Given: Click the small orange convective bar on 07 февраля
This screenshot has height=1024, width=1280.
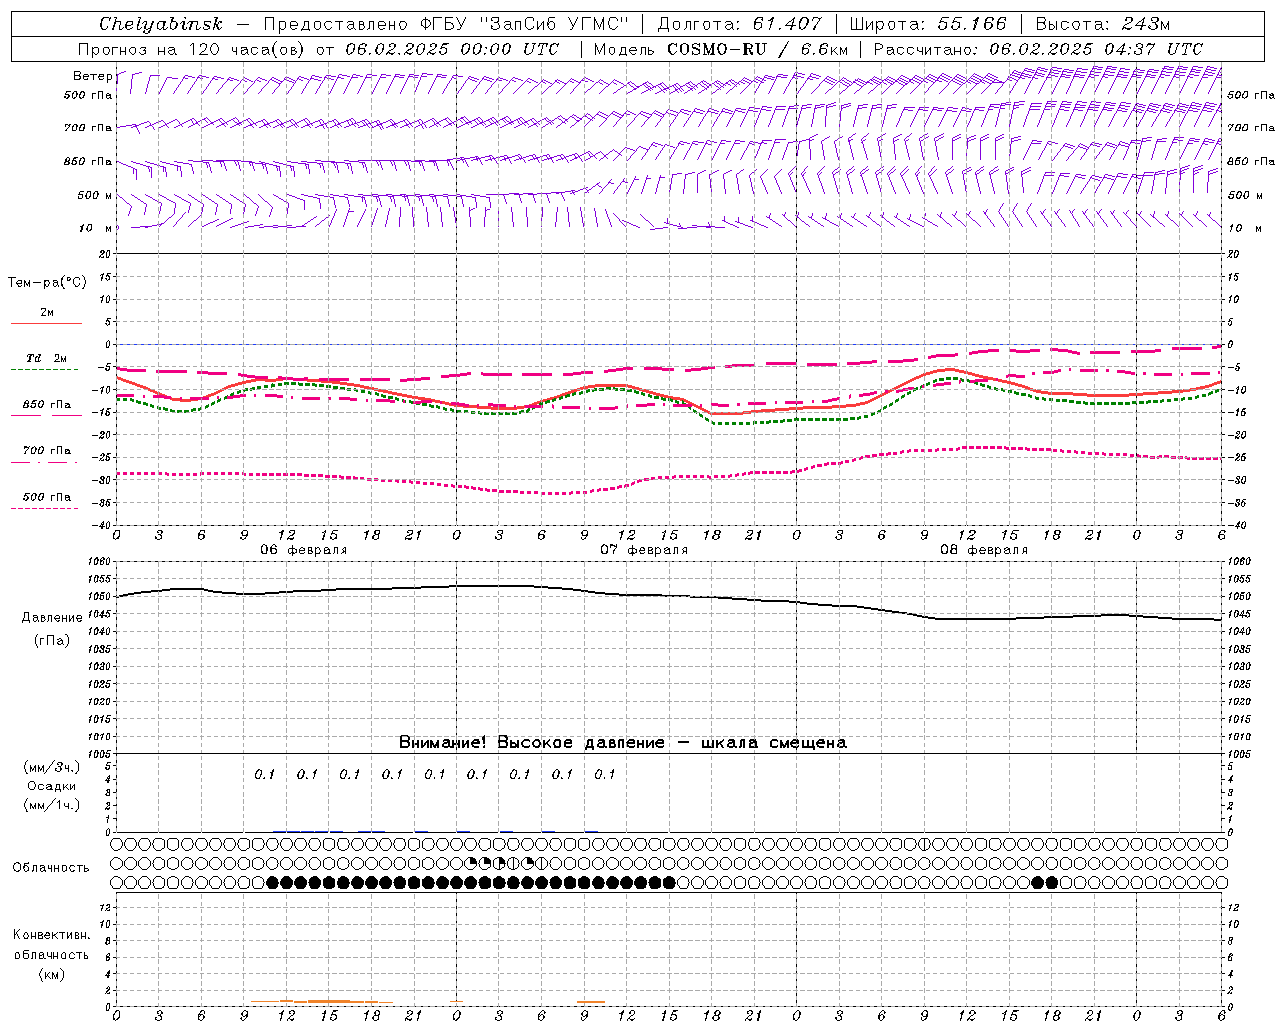Looking at the screenshot, I should pyautogui.click(x=591, y=1002).
